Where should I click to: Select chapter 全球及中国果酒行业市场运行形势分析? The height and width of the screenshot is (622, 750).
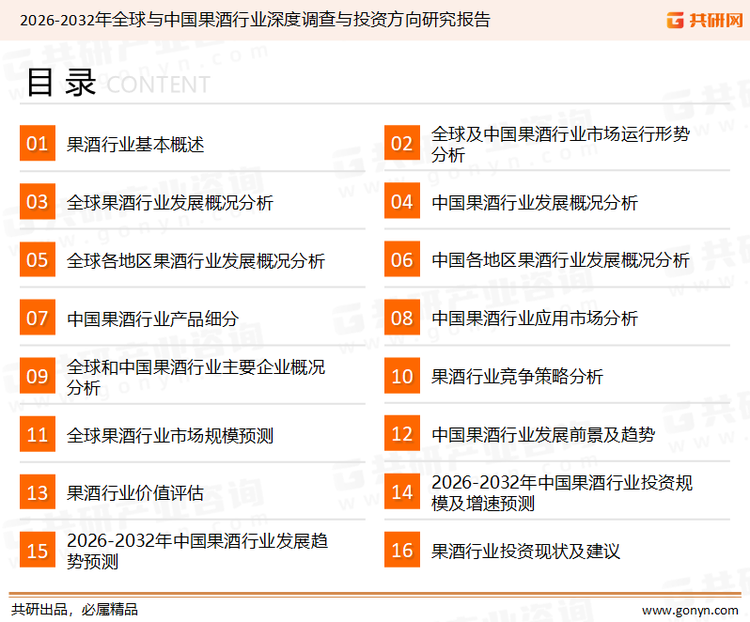[561, 144]
